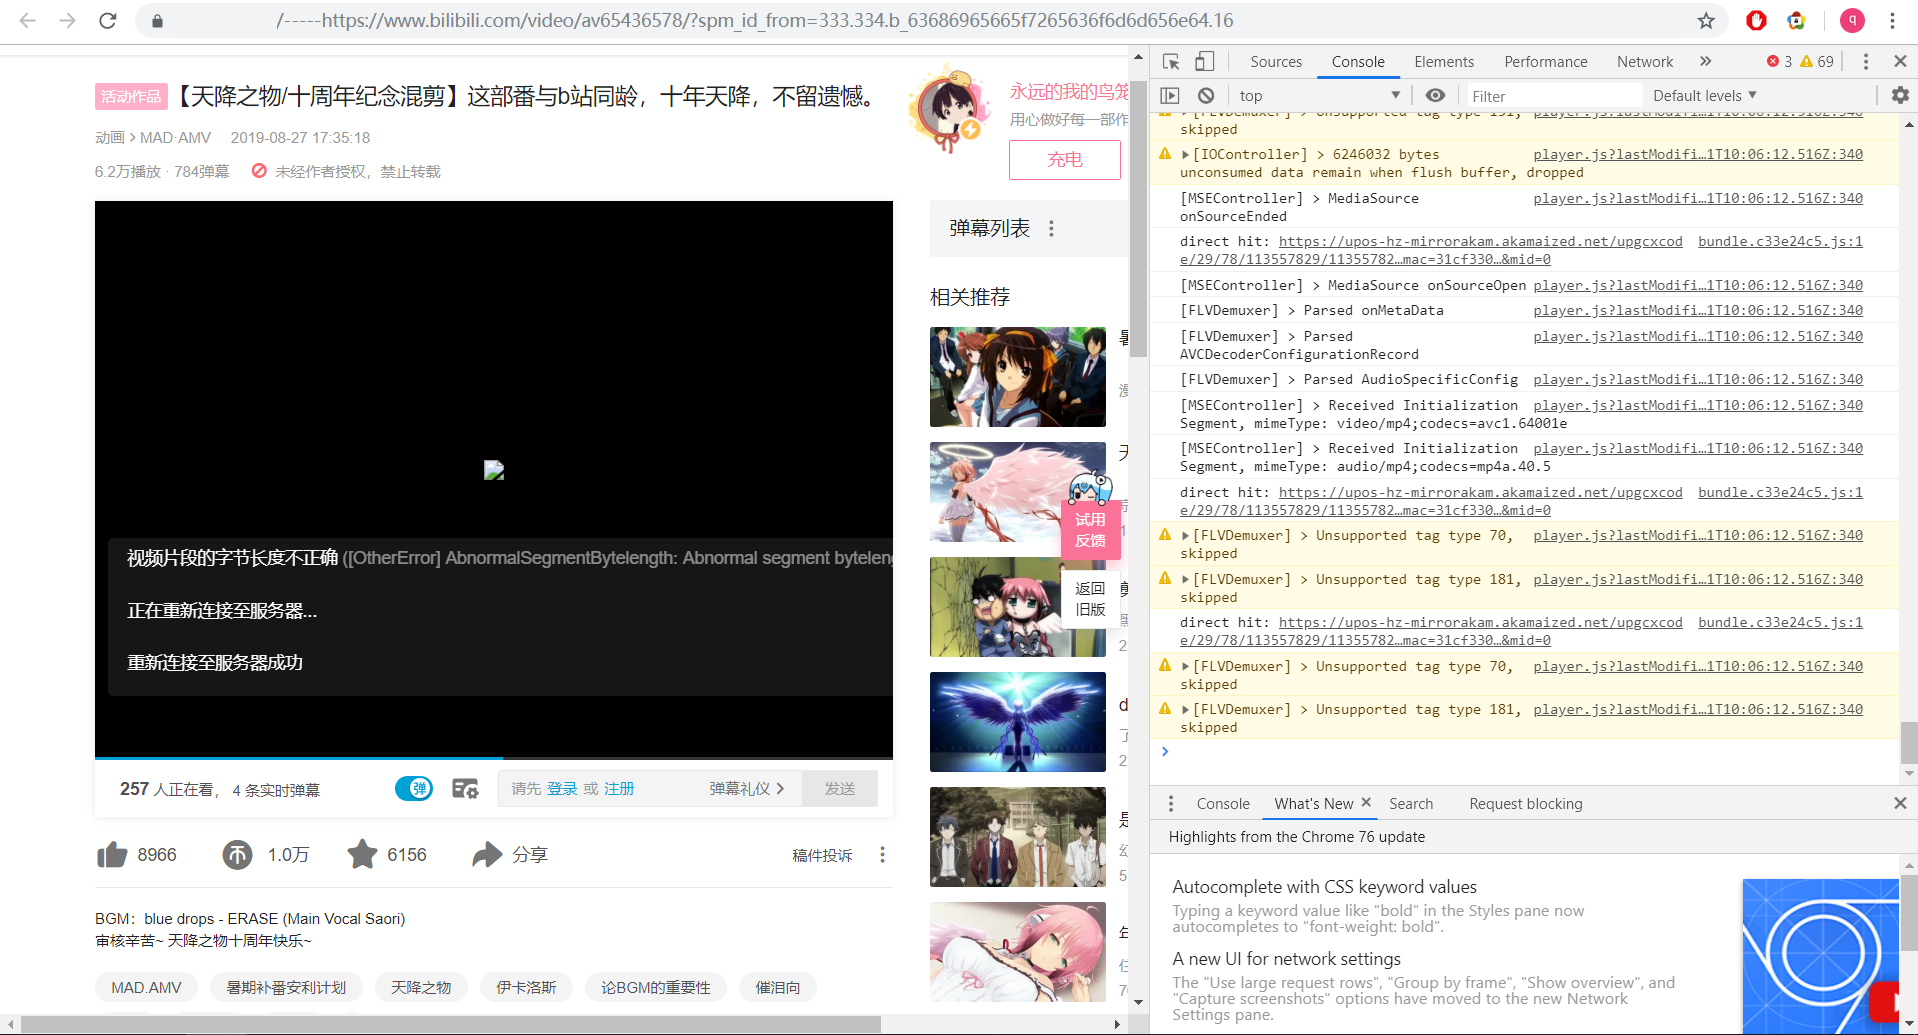Open the Haruhi recommended video thumbnail

1017,377
